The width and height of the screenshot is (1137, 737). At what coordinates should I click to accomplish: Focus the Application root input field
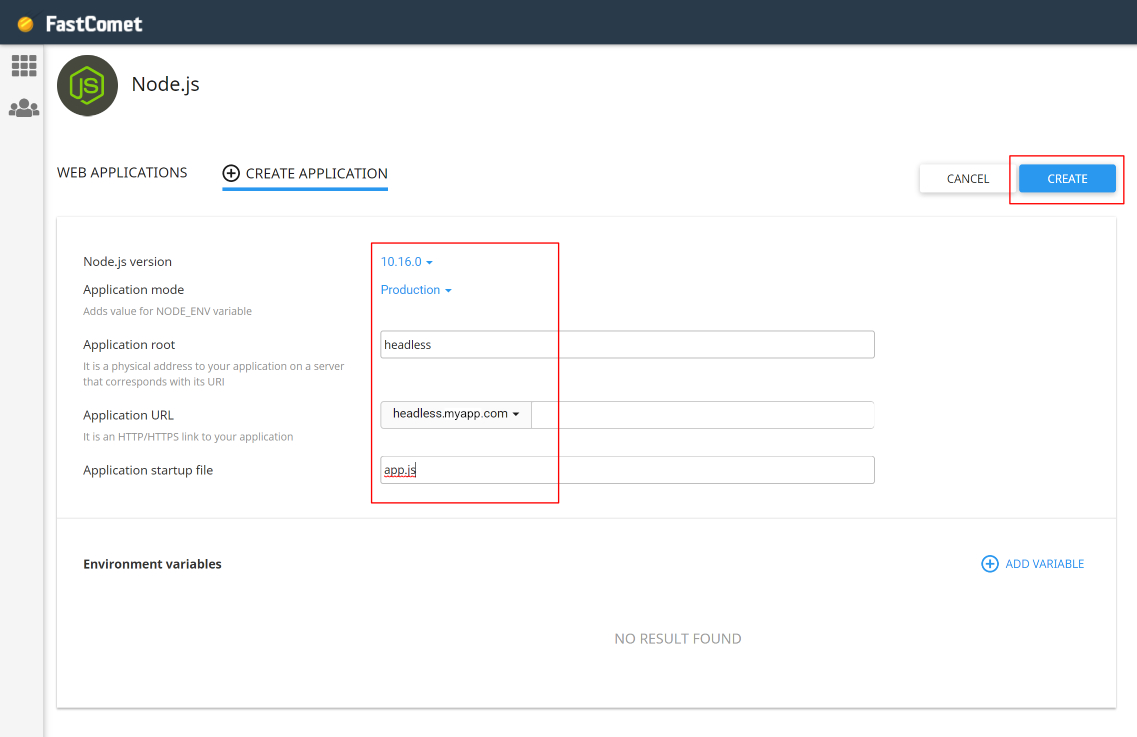(627, 345)
